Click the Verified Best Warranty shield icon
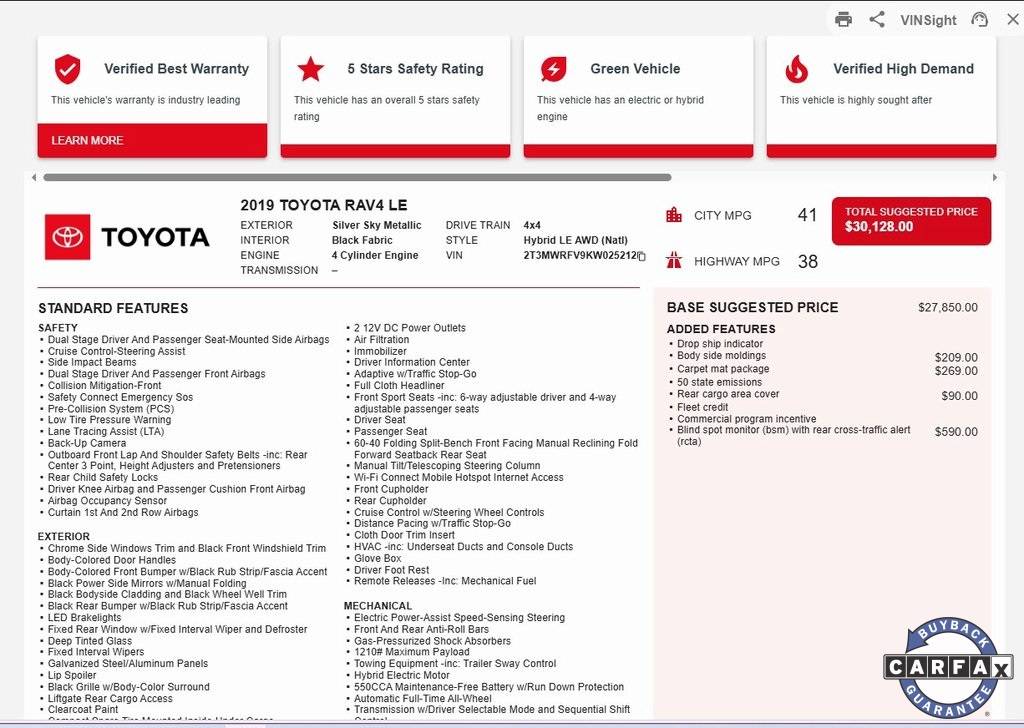This screenshot has width=1024, height=728. coord(67,69)
